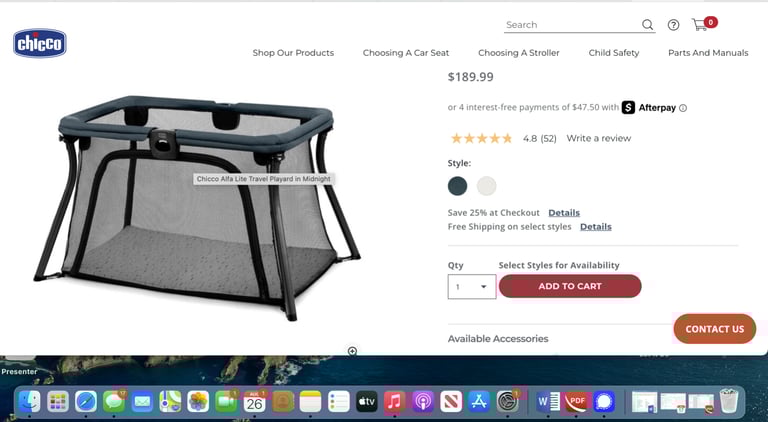Expand the Qty dropdown
The width and height of the screenshot is (768, 422).
click(x=472, y=286)
